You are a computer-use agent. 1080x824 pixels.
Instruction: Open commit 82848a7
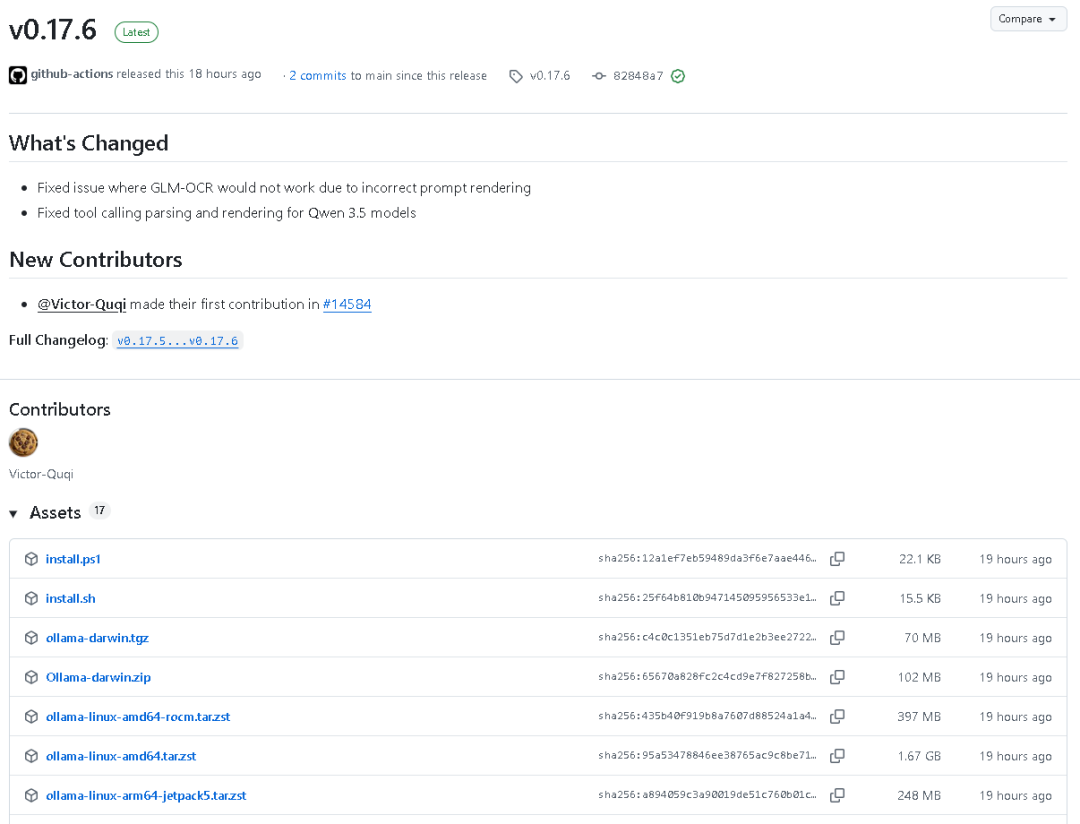pyautogui.click(x=638, y=76)
